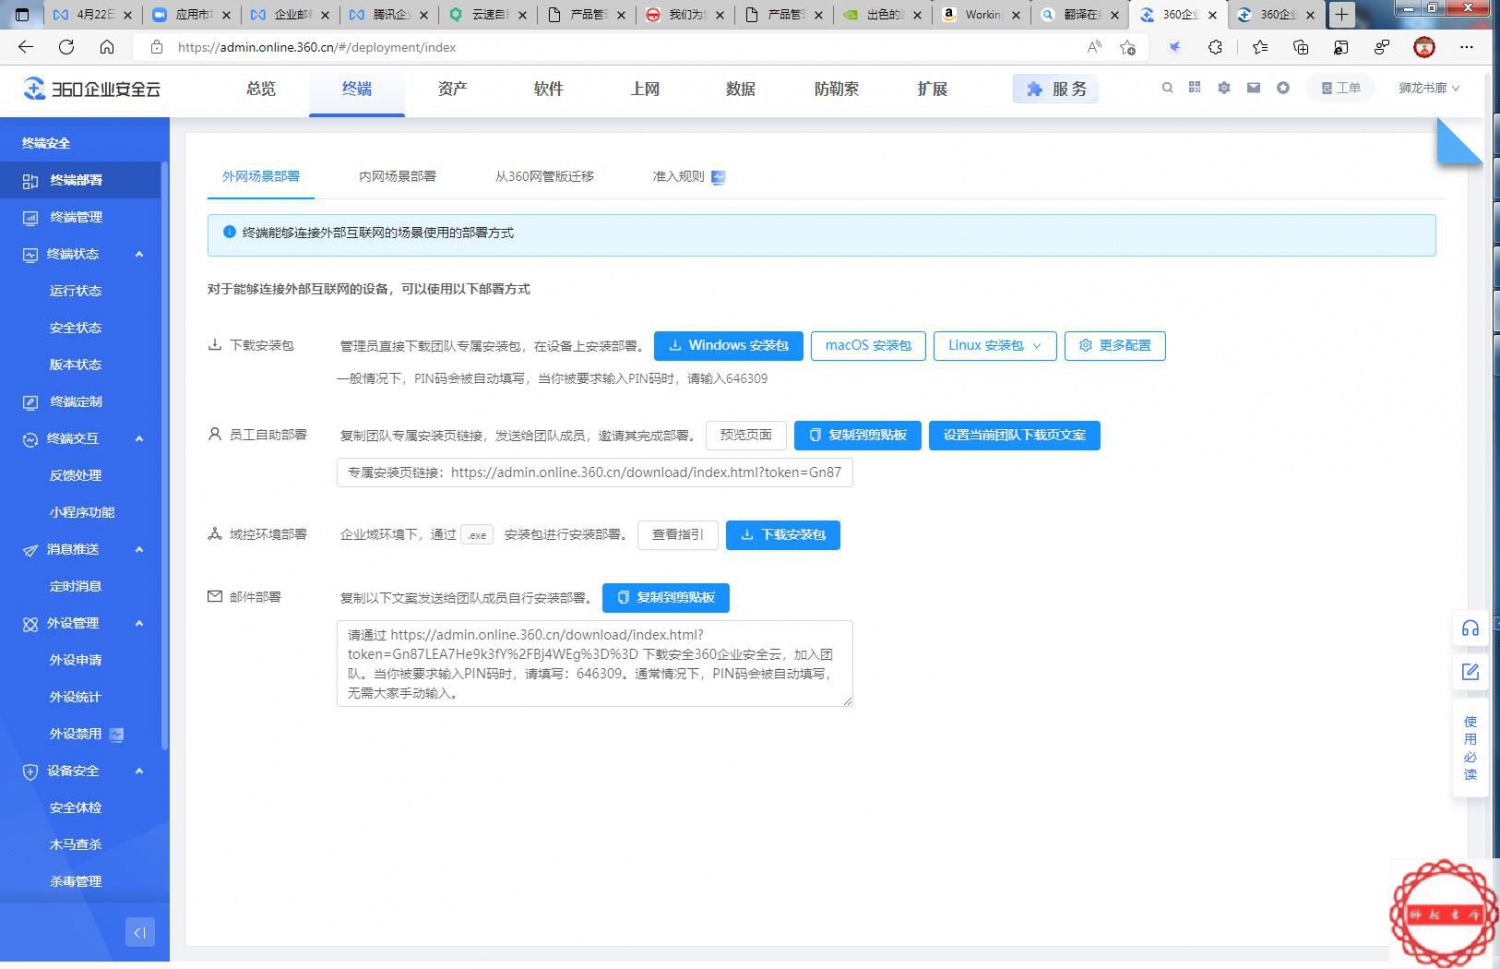Open the Linux 安装包 dropdown
The width and height of the screenshot is (1500, 969).
995,346
